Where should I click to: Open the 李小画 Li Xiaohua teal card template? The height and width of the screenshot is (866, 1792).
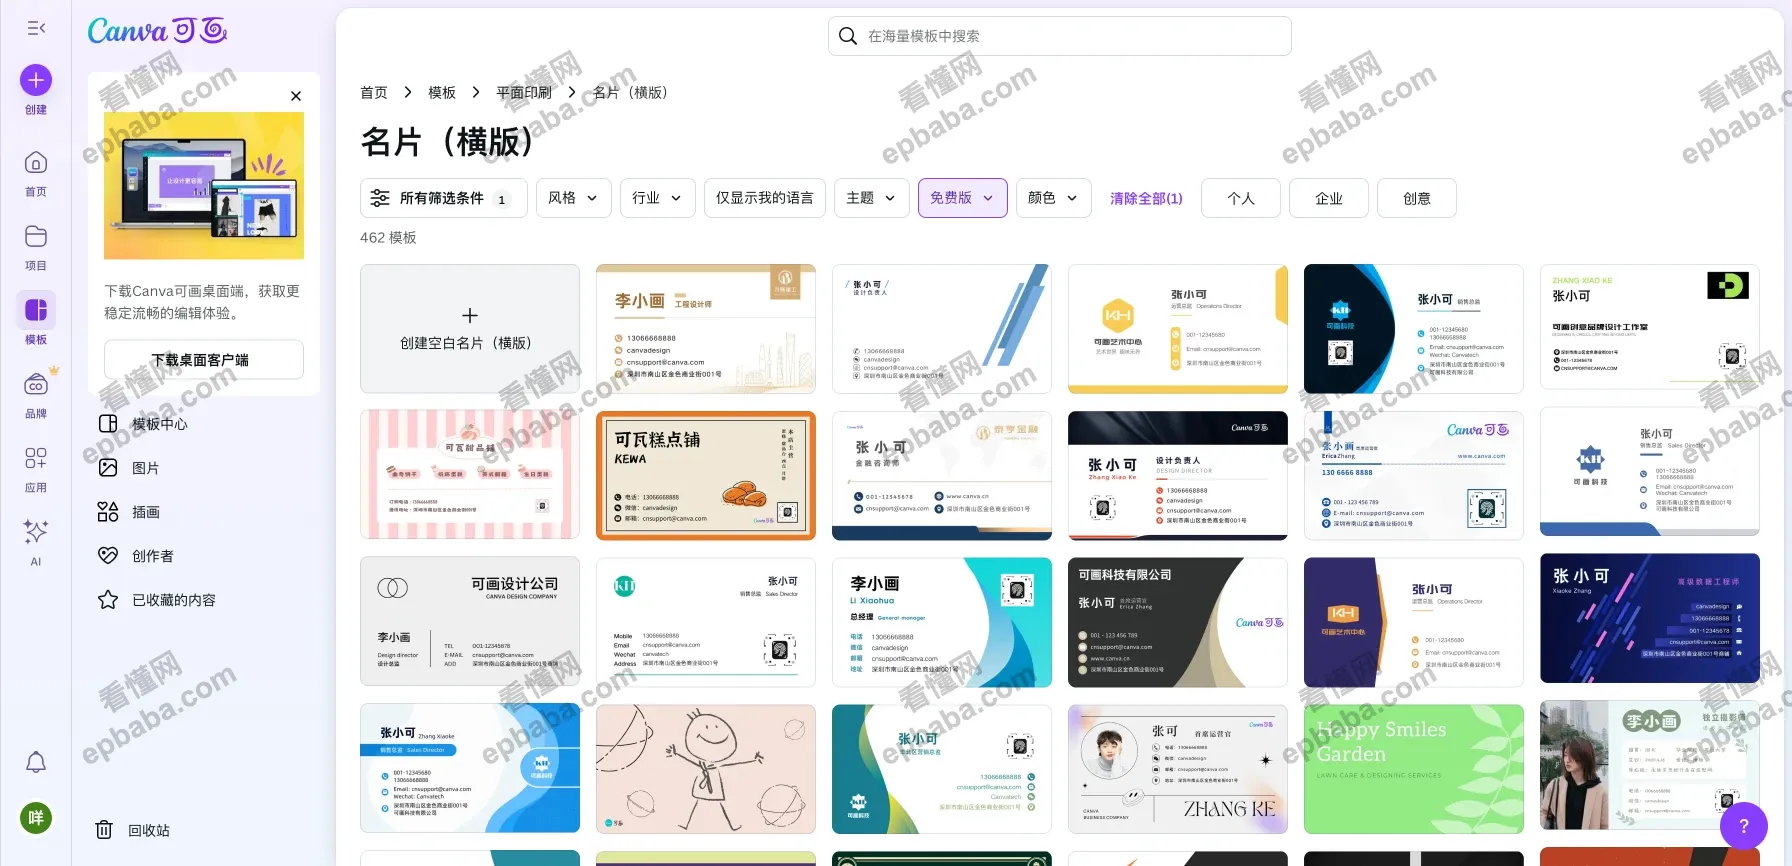942,621
